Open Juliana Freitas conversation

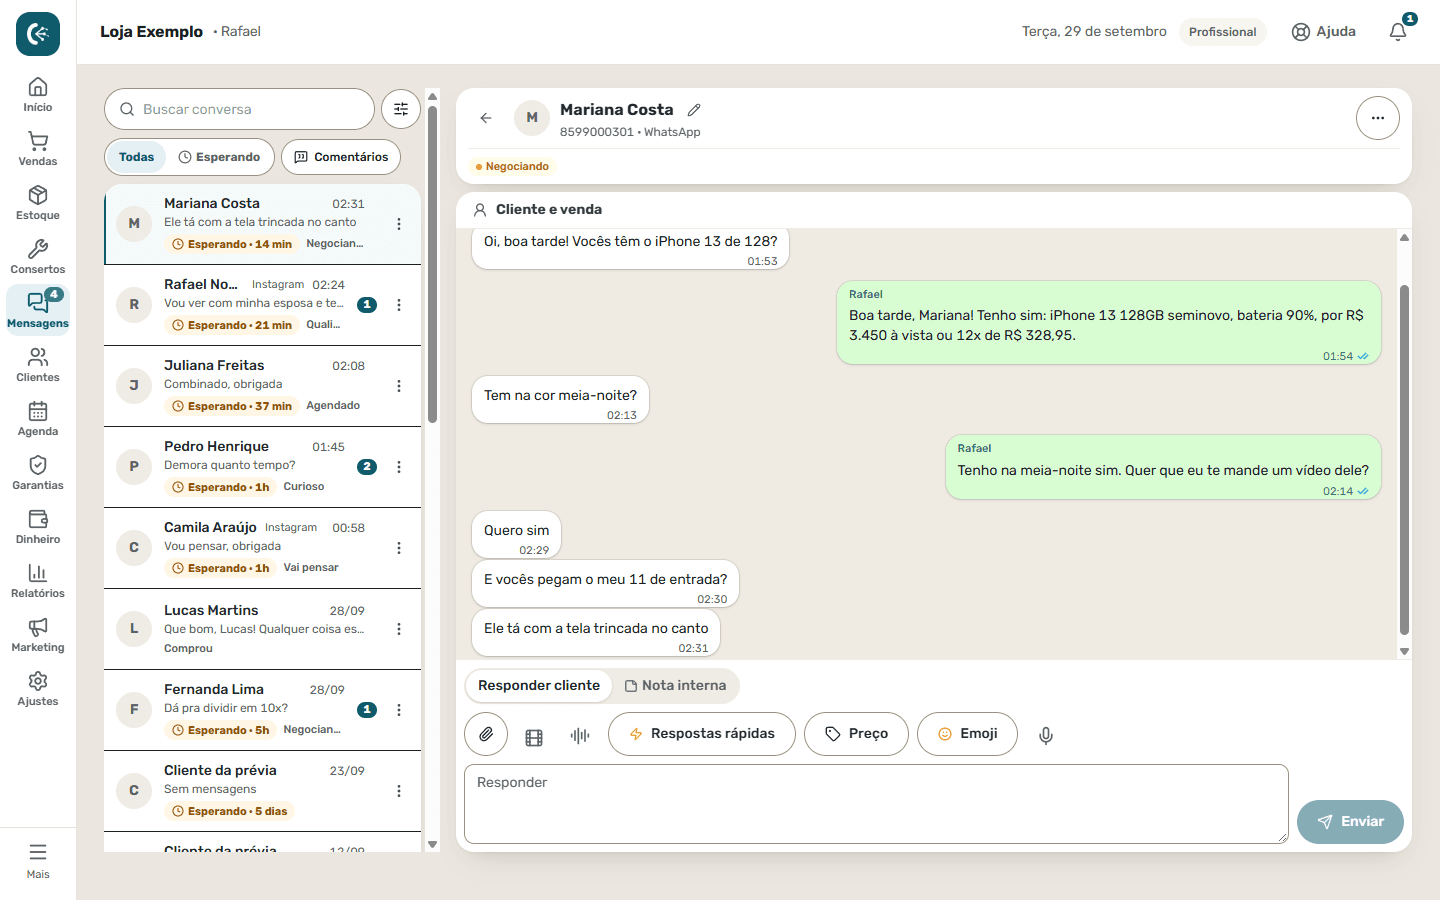click(x=262, y=386)
